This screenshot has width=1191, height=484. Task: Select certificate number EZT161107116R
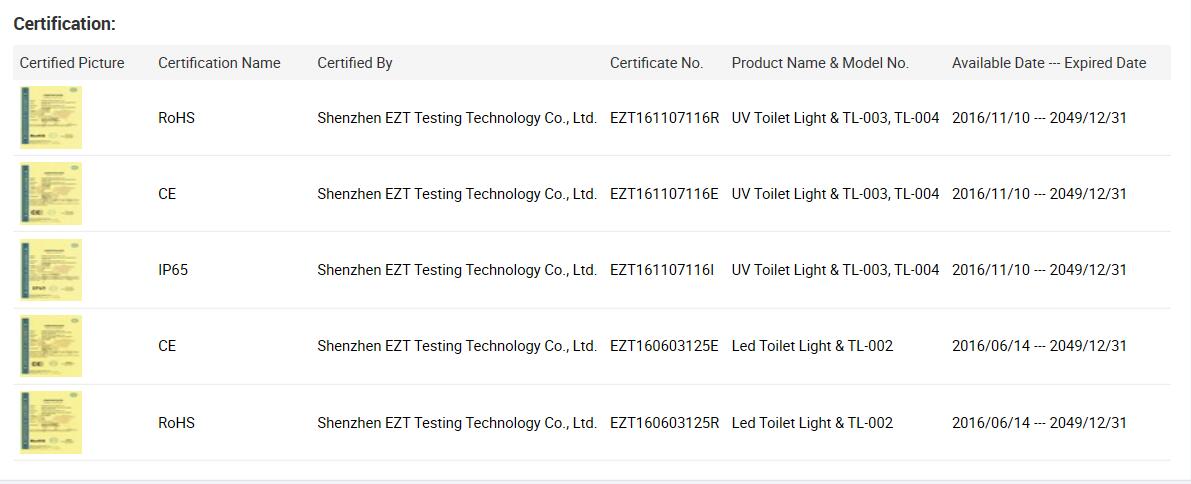pyautogui.click(x=664, y=118)
